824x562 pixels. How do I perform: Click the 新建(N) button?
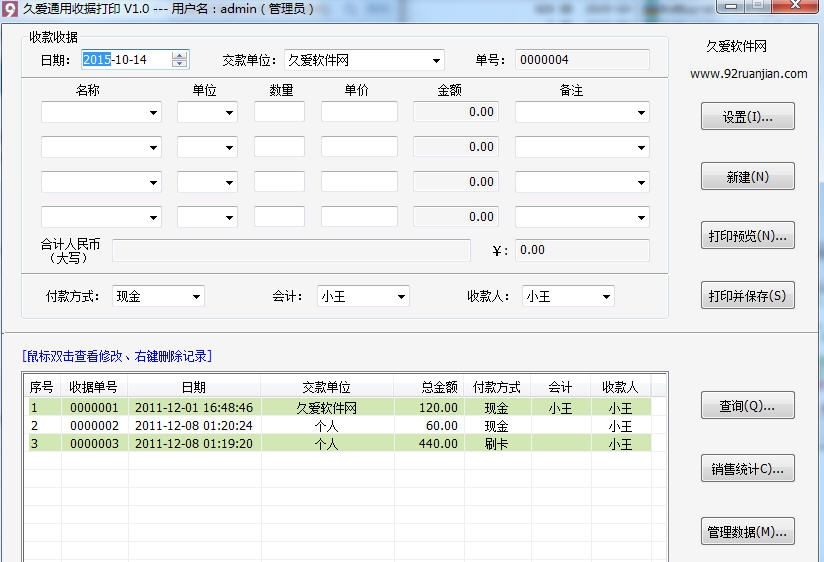(747, 177)
